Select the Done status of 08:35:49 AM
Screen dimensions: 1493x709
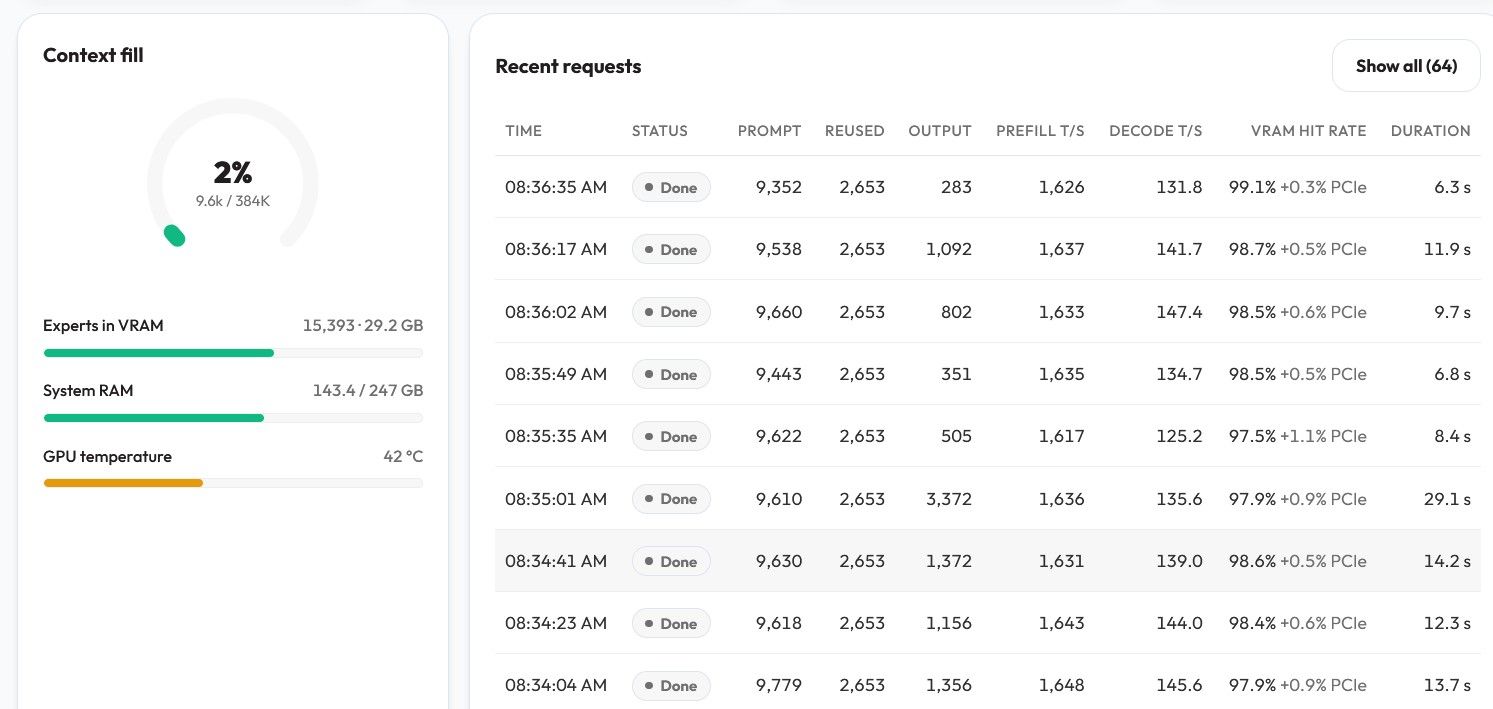pos(671,374)
